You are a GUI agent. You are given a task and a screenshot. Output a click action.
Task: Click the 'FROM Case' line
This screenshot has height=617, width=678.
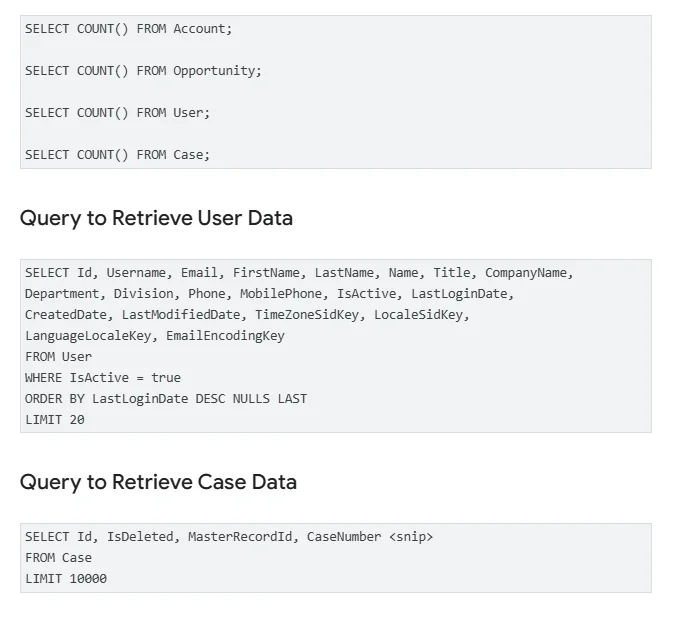coord(58,558)
